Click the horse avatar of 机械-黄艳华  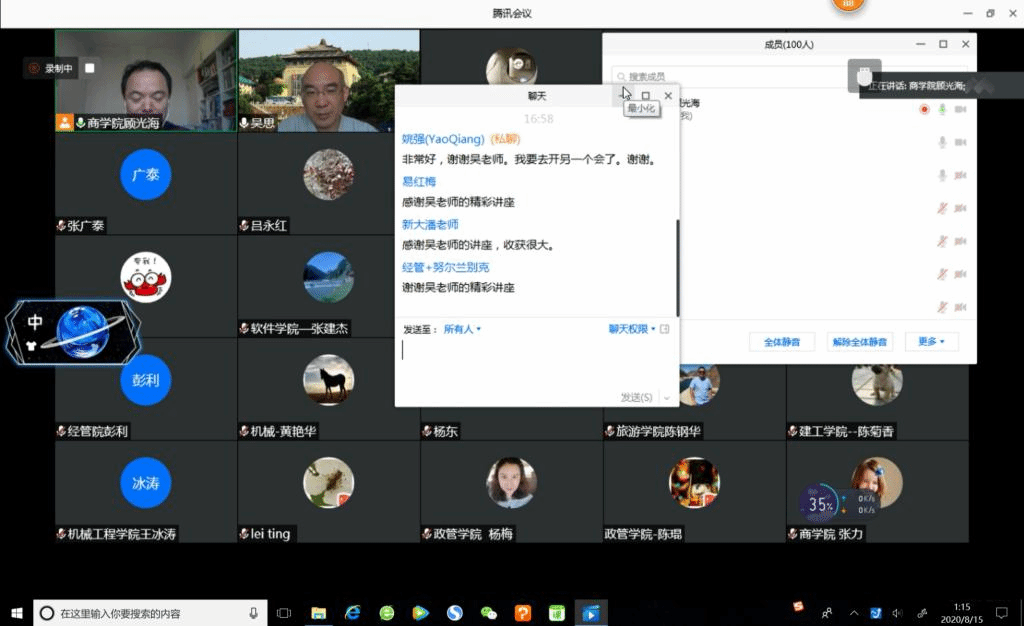coord(328,380)
